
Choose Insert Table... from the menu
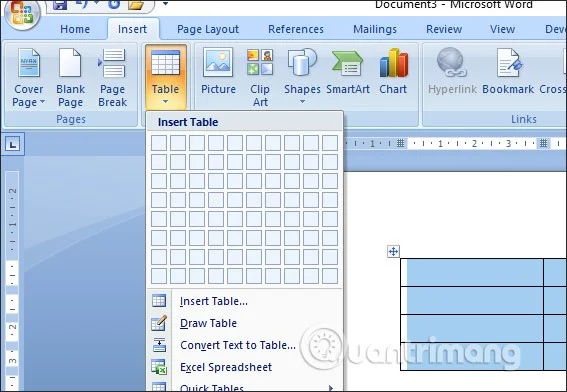pos(214,301)
